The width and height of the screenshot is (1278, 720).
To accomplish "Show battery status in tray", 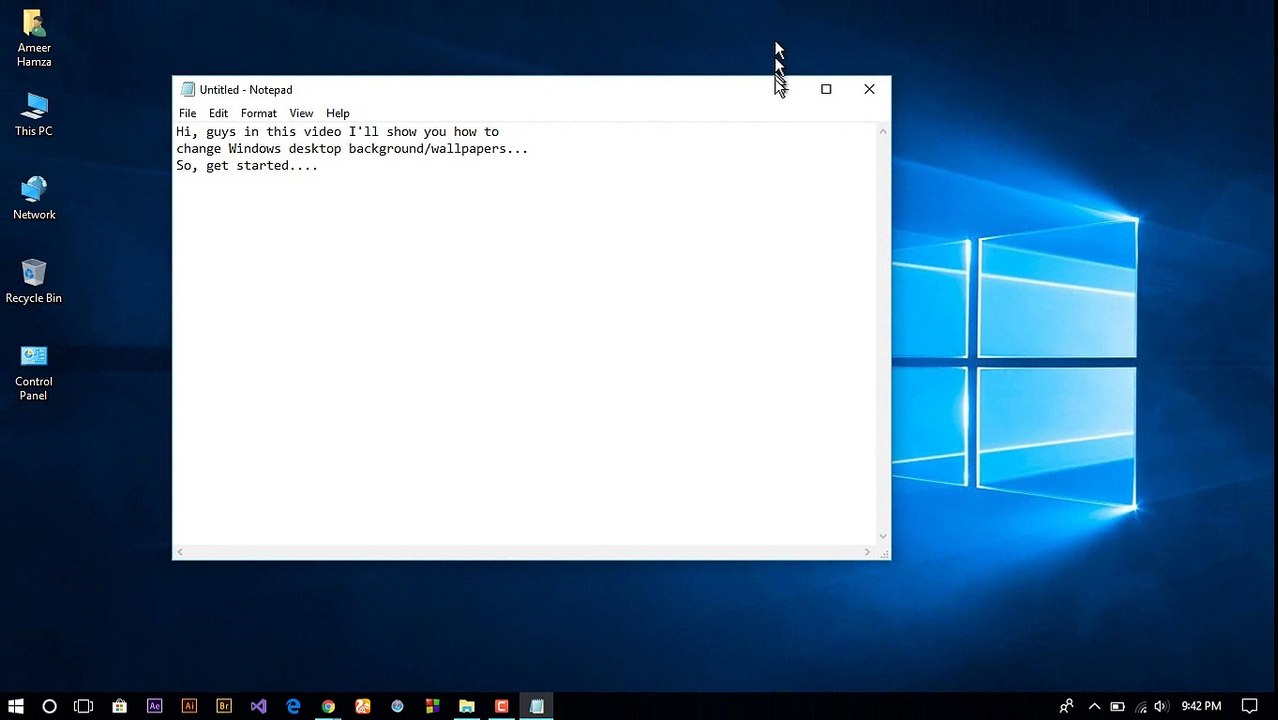I will pos(1117,706).
